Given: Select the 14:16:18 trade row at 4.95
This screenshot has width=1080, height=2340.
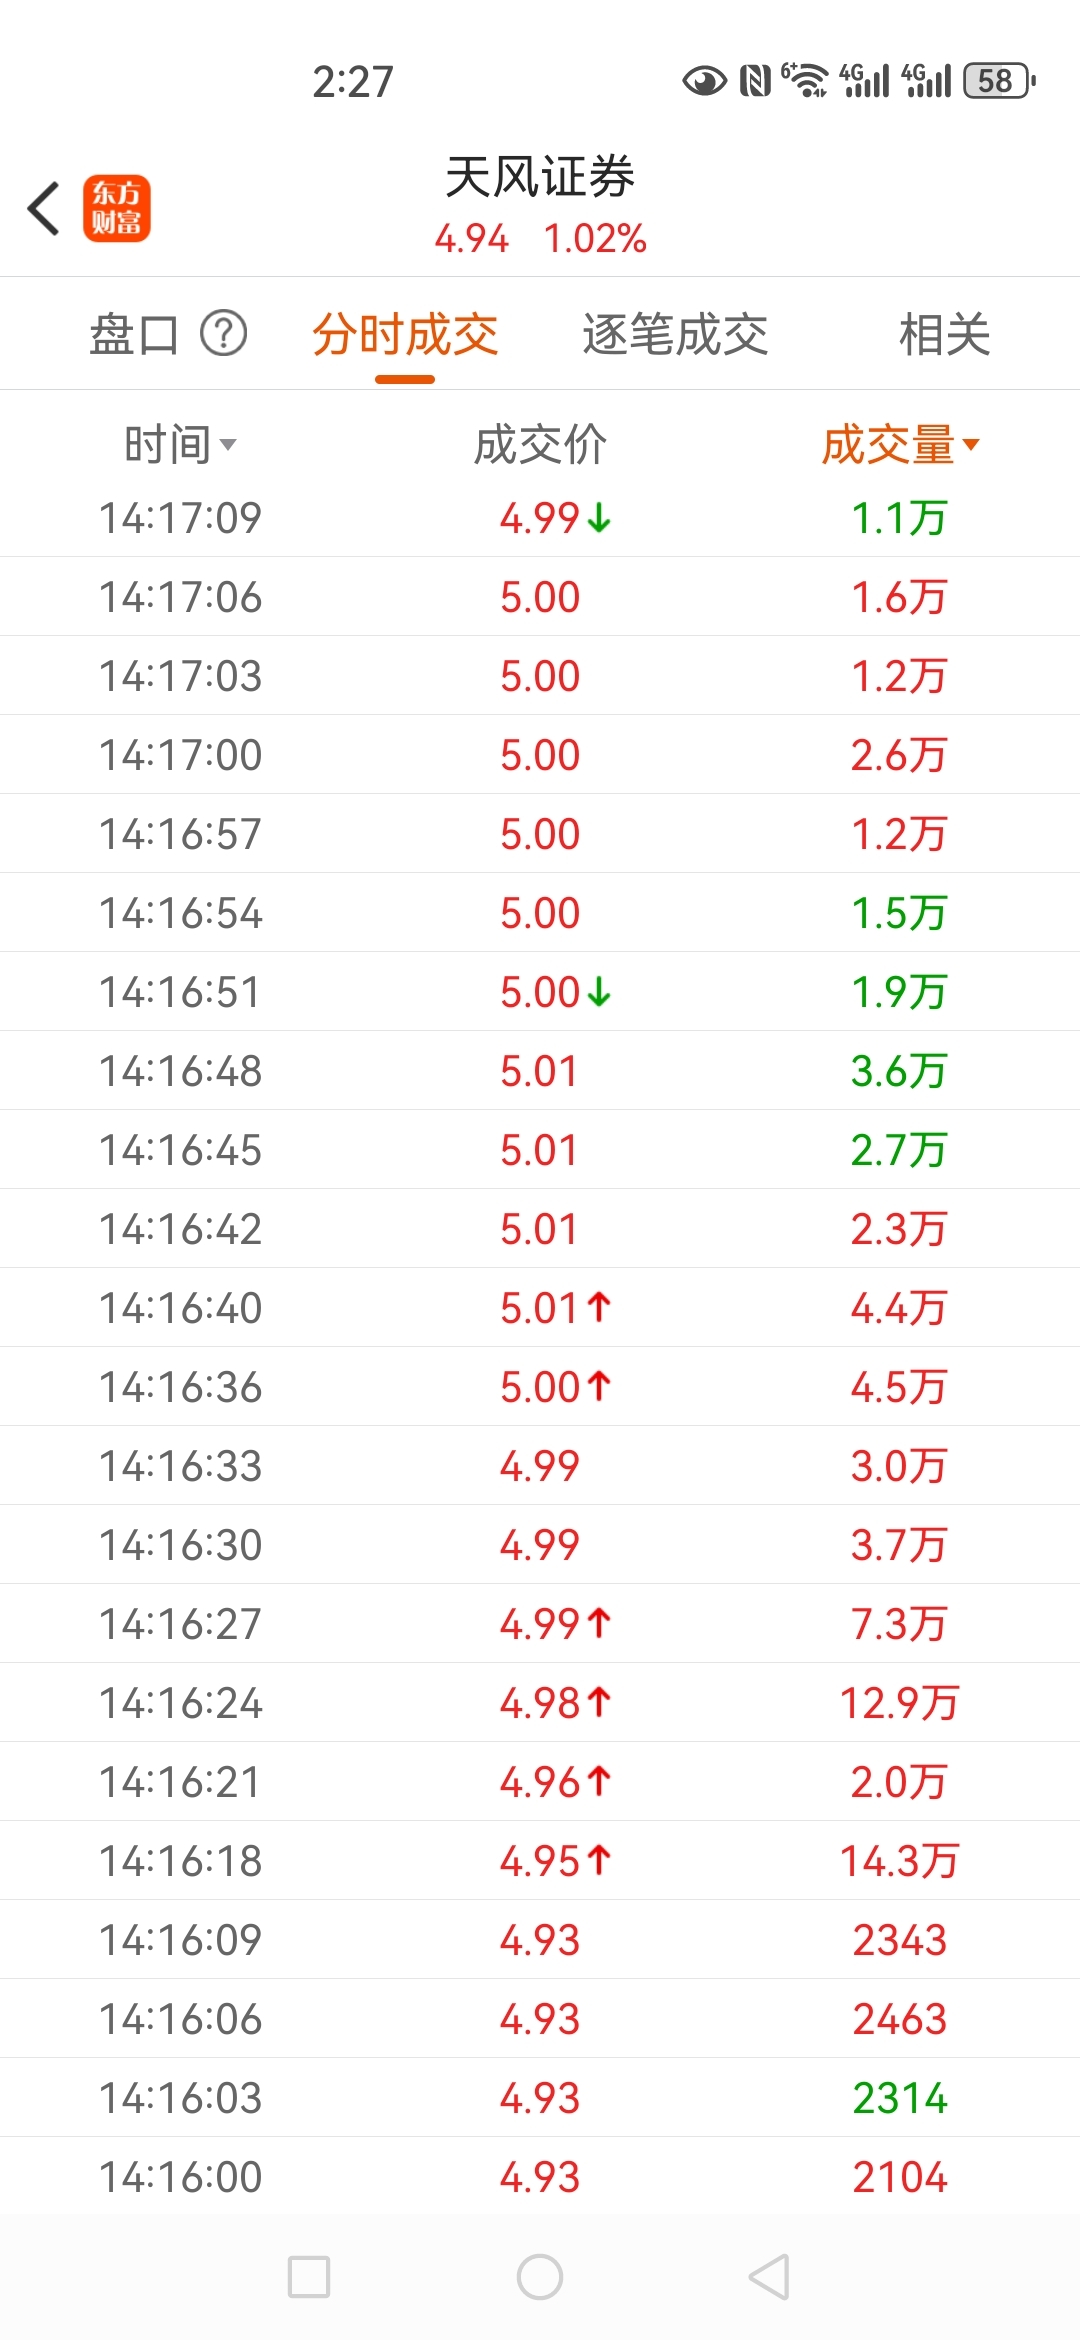Looking at the screenshot, I should coord(540,1860).
